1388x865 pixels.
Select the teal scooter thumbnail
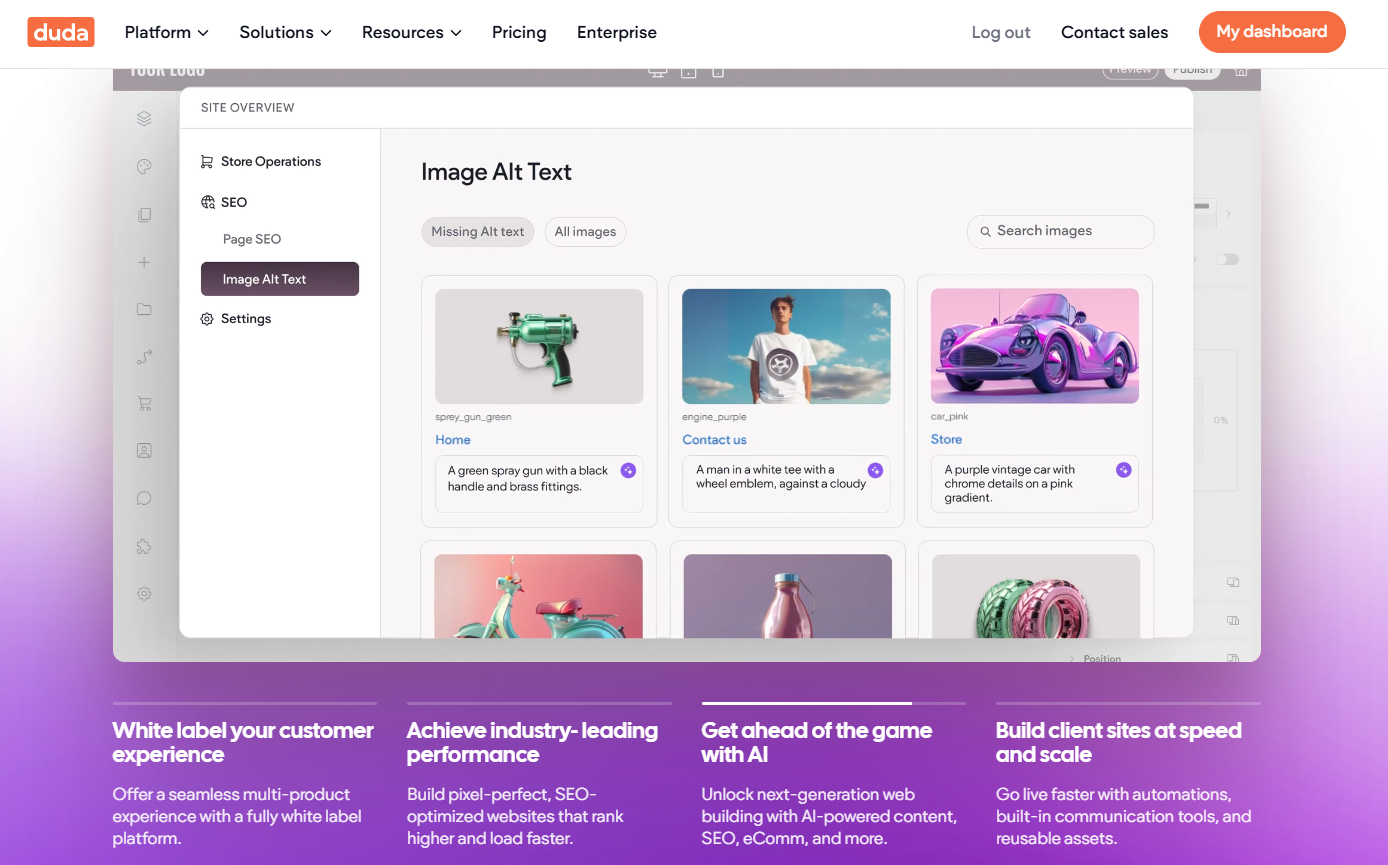click(538, 596)
